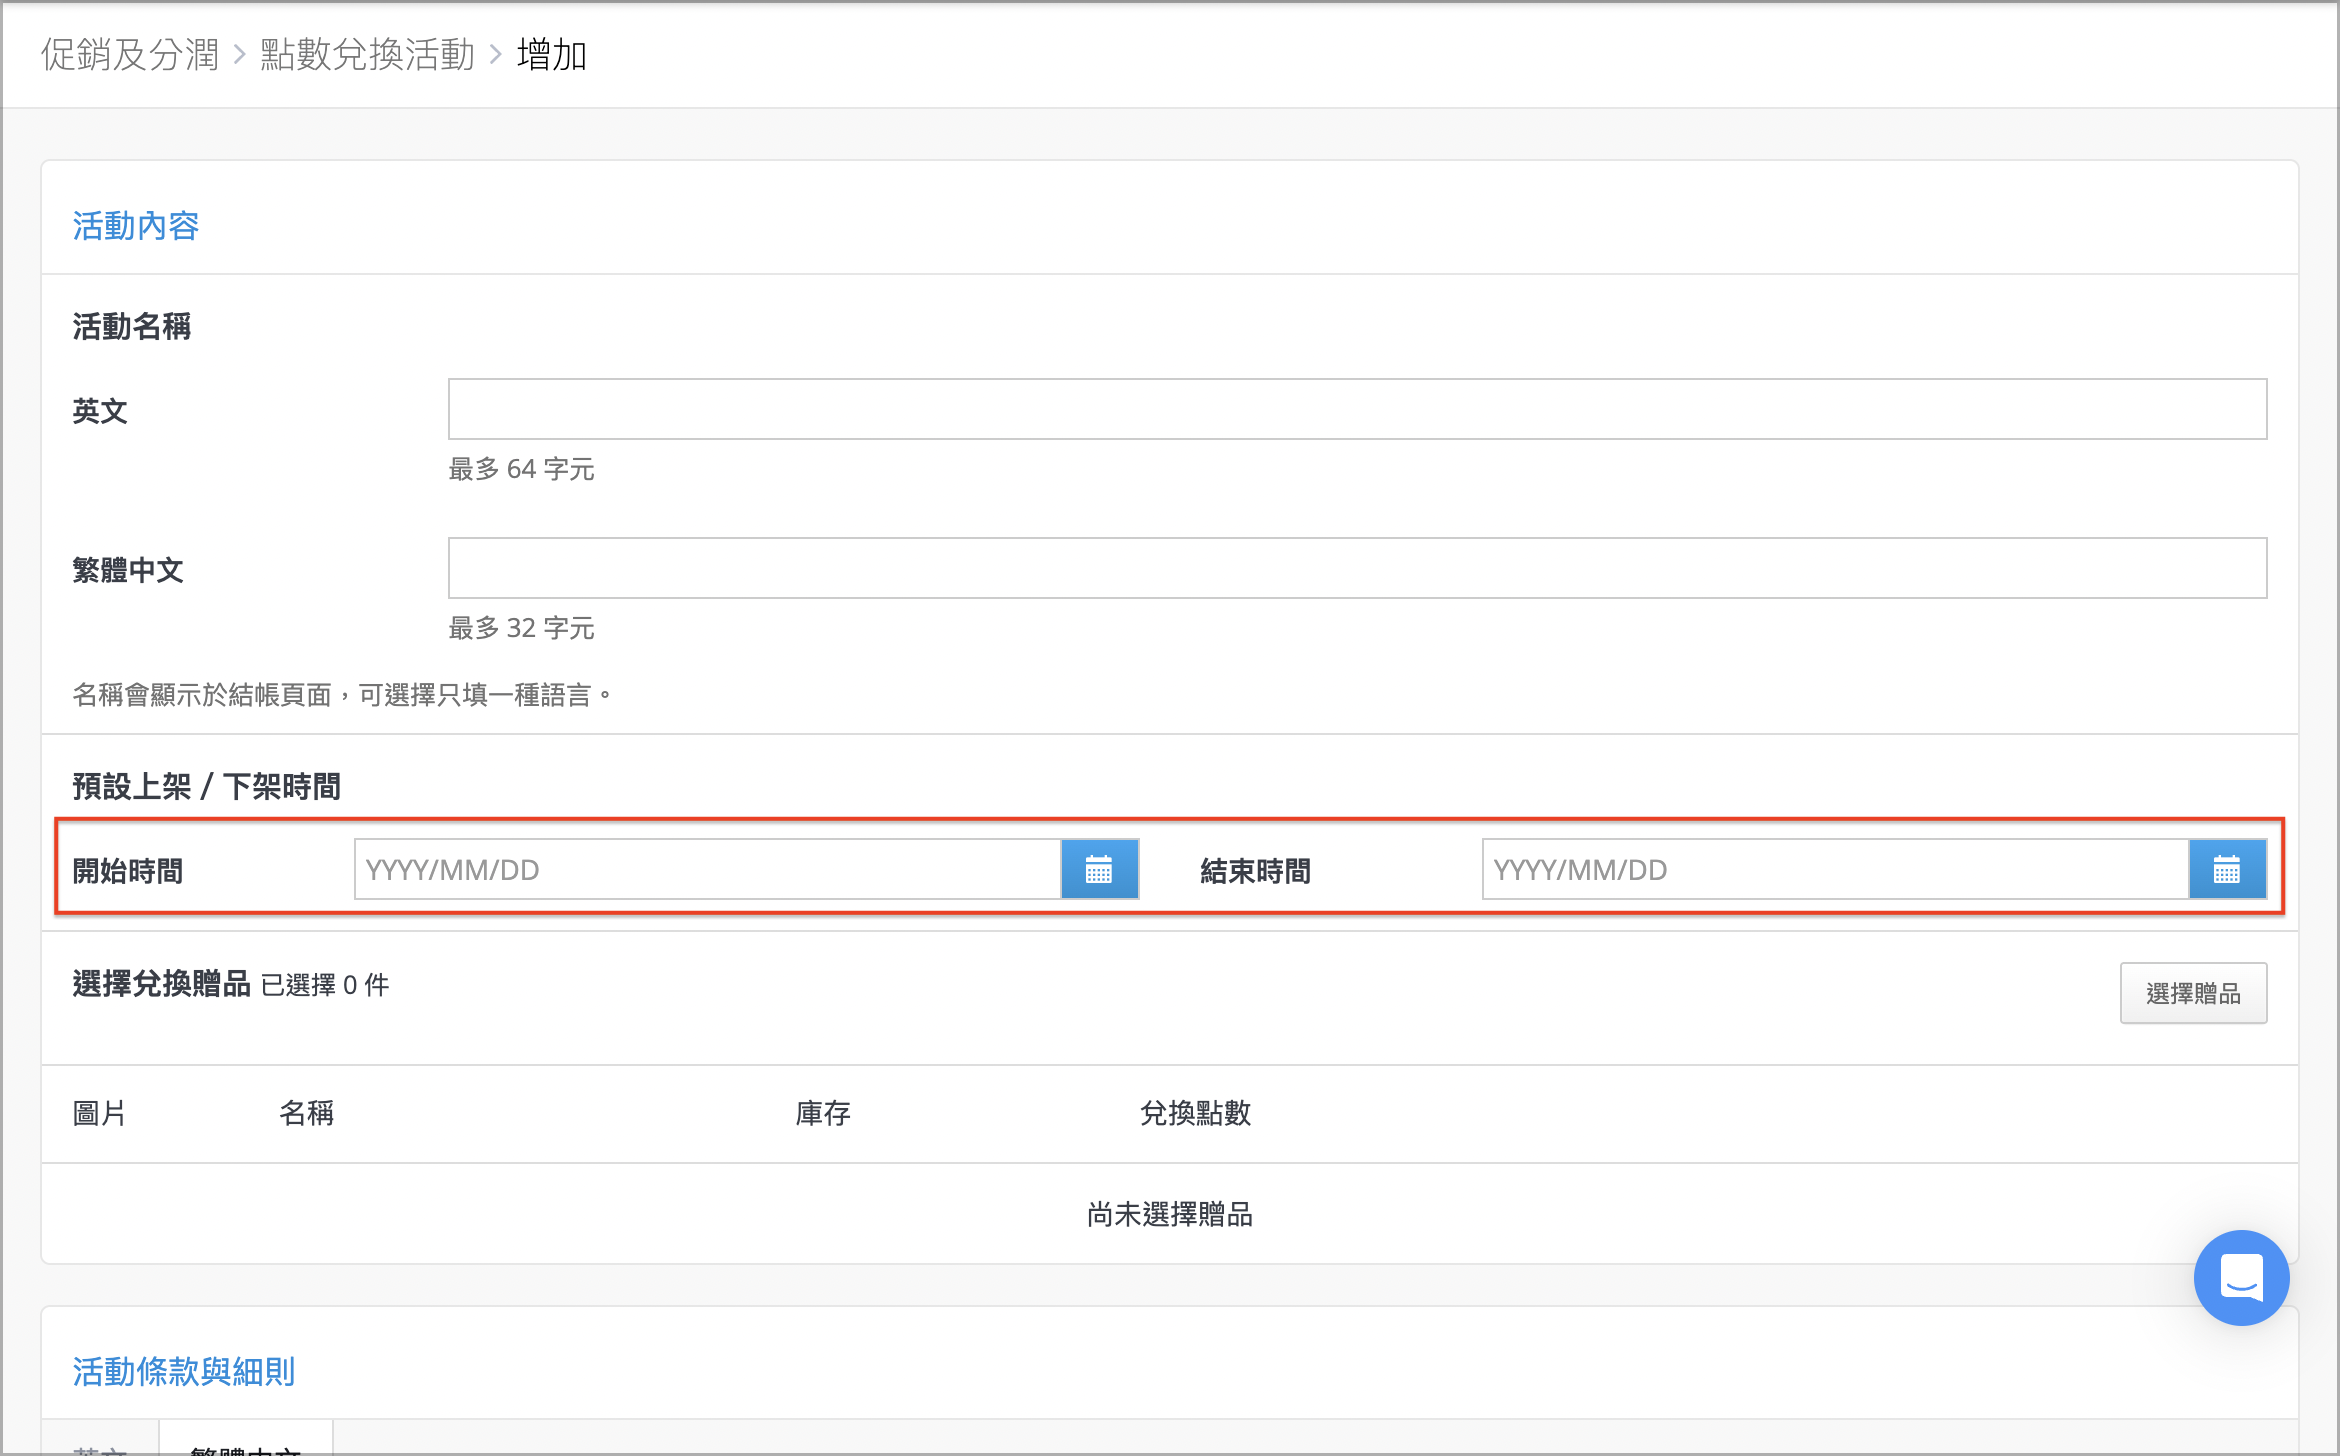This screenshot has height=1456, width=2340.
Task: Click the 選擇贈品 button
Action: [x=2193, y=993]
